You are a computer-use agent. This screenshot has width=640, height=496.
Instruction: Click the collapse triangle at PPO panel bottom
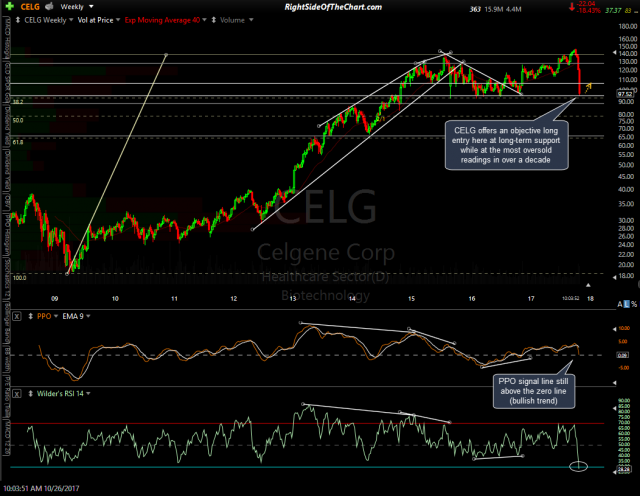click(x=615, y=383)
